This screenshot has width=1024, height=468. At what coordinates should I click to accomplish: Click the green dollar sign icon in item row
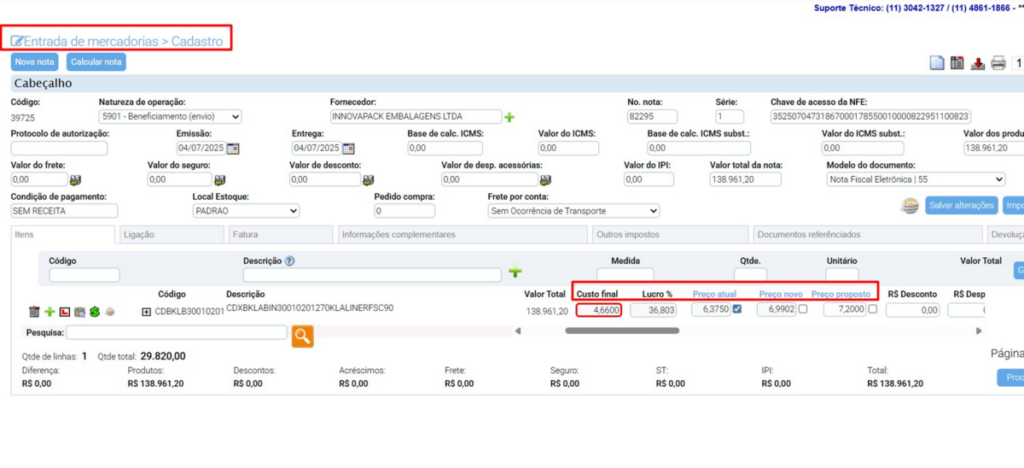click(95, 312)
